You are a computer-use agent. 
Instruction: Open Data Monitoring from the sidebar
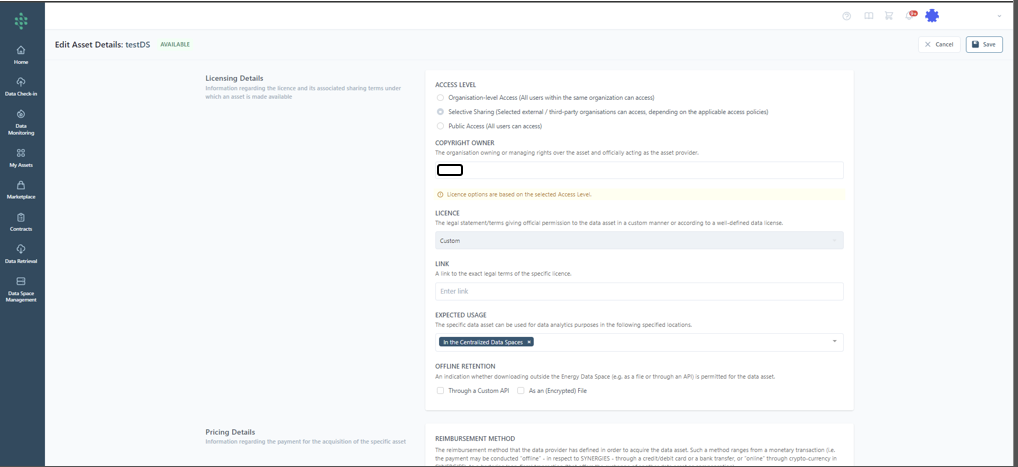tap(21, 122)
